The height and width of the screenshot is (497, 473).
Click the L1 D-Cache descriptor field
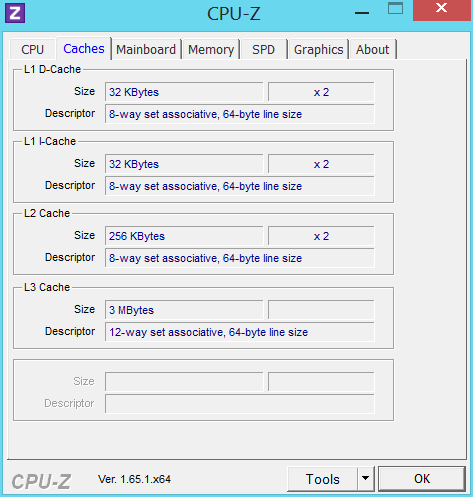pos(240,114)
